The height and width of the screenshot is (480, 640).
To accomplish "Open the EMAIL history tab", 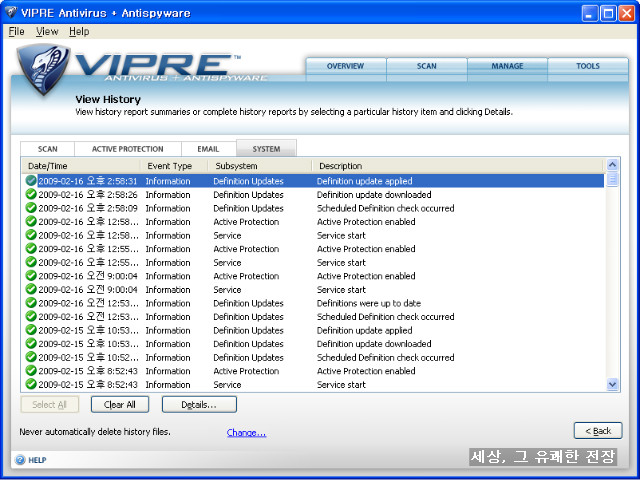I will coord(208,149).
